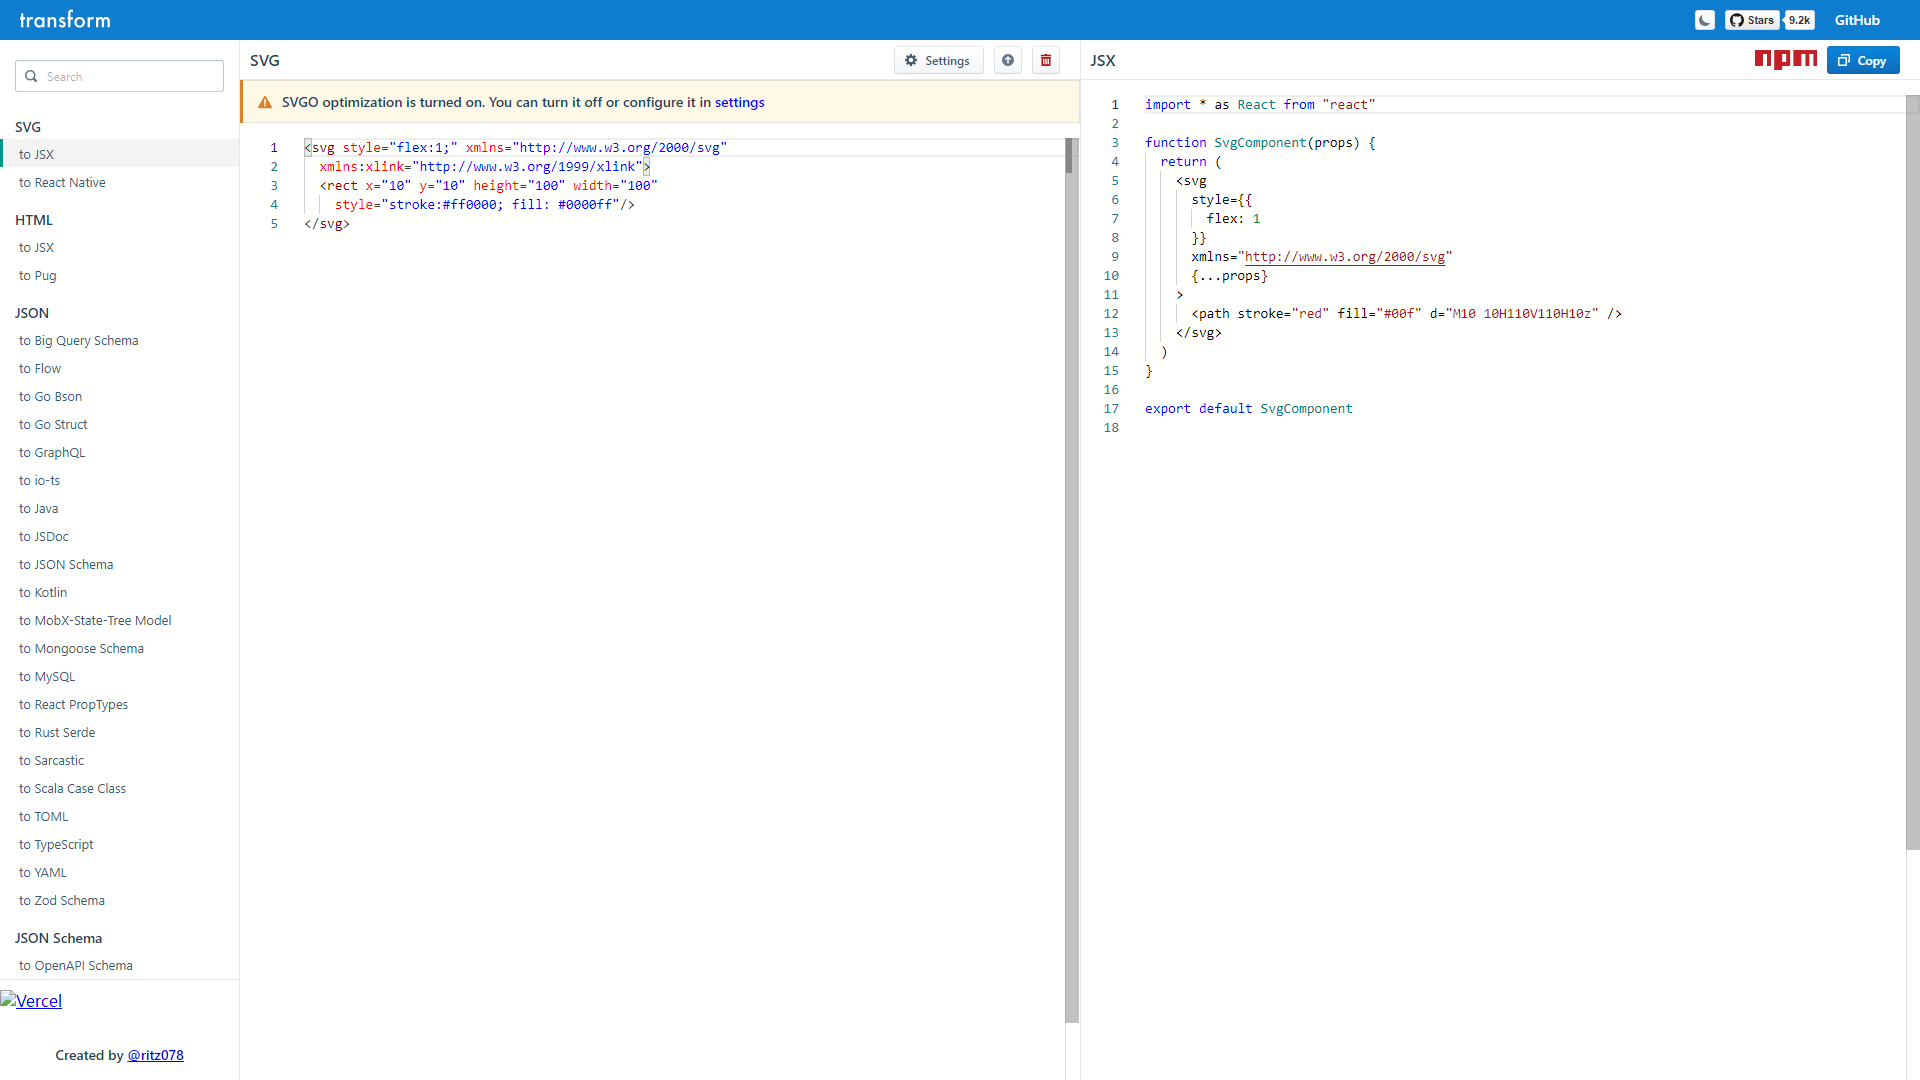Click the warning triangle icon in the SVGO banner

coord(265,103)
